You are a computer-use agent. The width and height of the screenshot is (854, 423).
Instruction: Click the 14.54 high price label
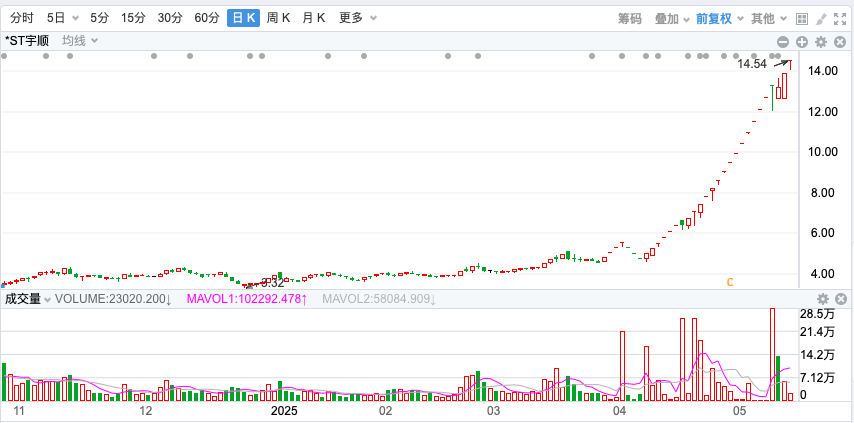[752, 64]
